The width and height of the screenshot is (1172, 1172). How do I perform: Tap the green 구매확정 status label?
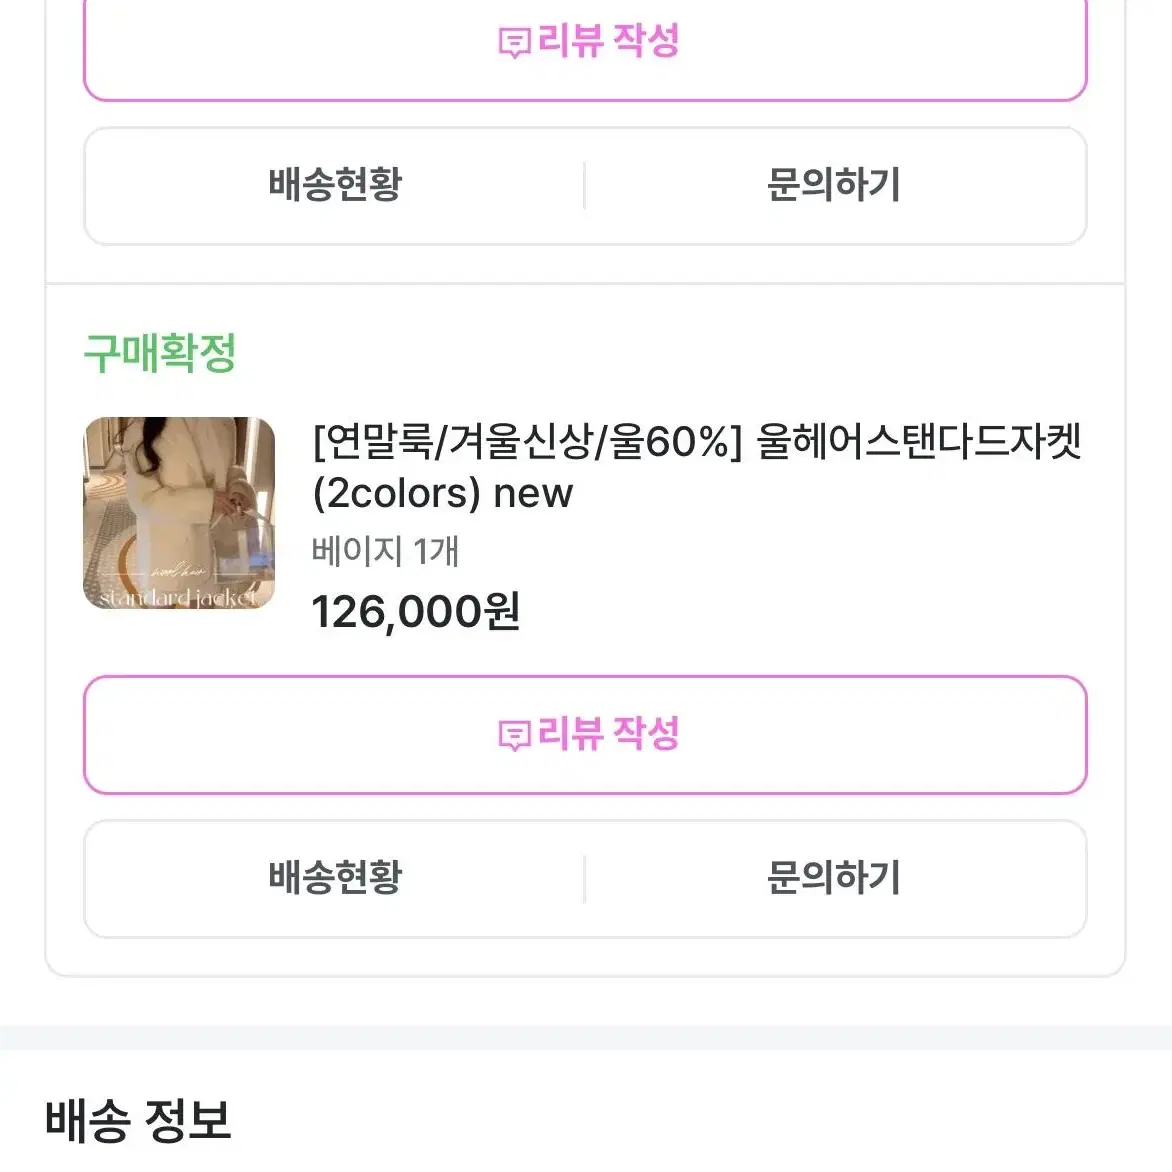click(160, 354)
